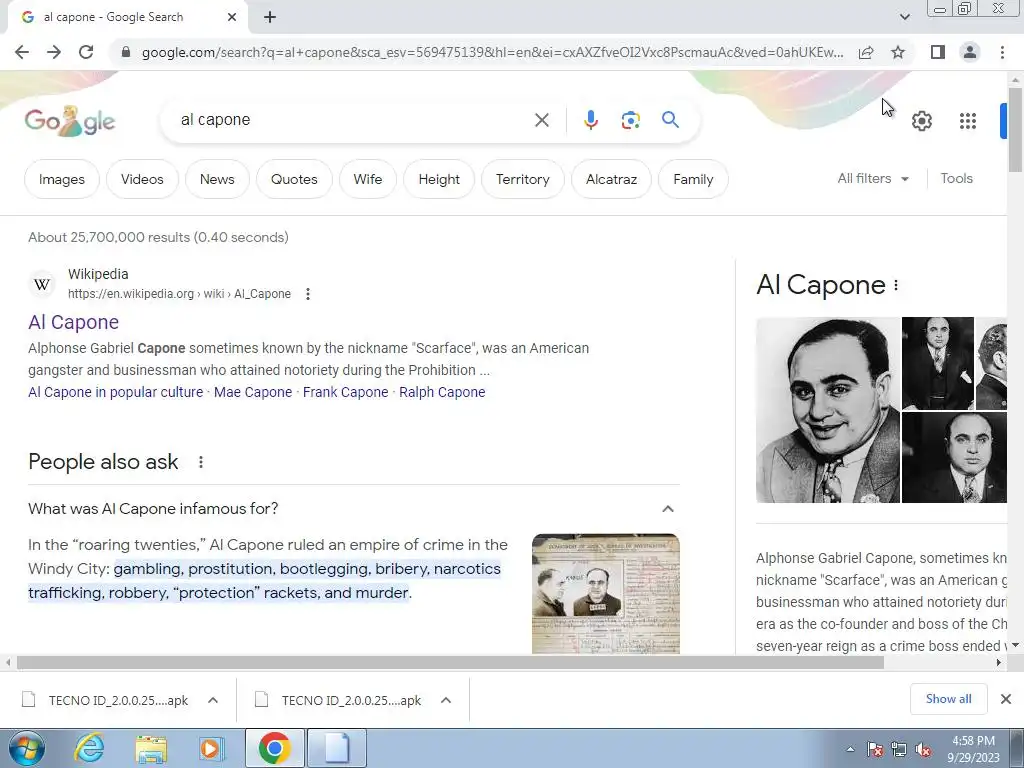Open the Ralph Capone link
The height and width of the screenshot is (768, 1024).
coord(442,392)
